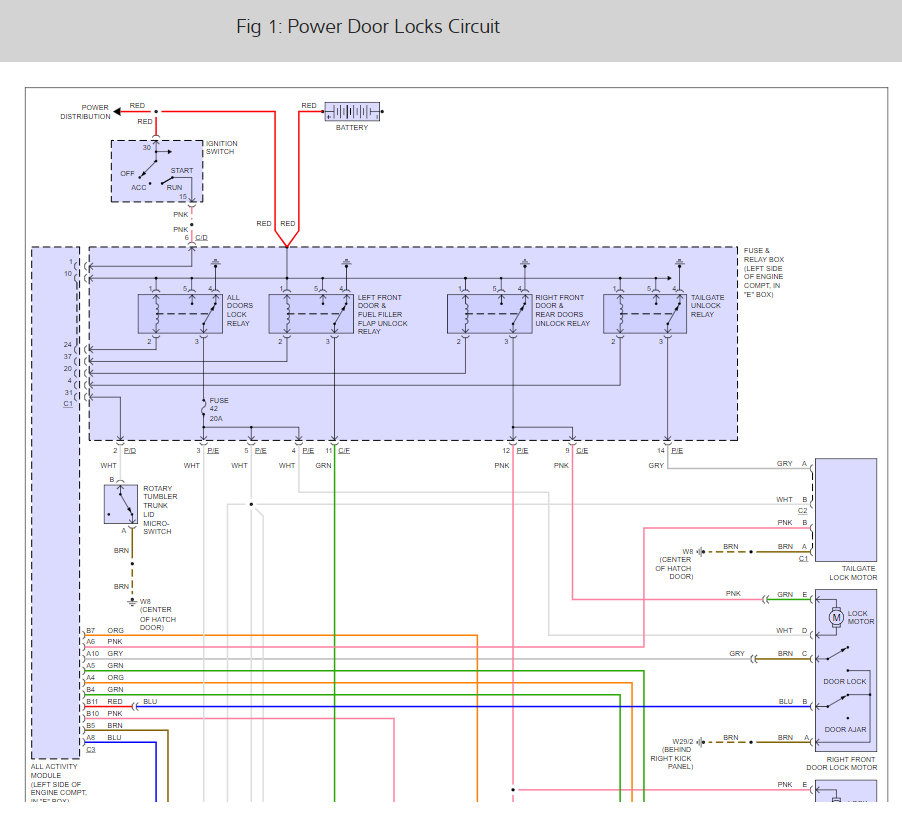The width and height of the screenshot is (902, 824).
Task: Click the Fuse 42 20A label
Action: (218, 410)
